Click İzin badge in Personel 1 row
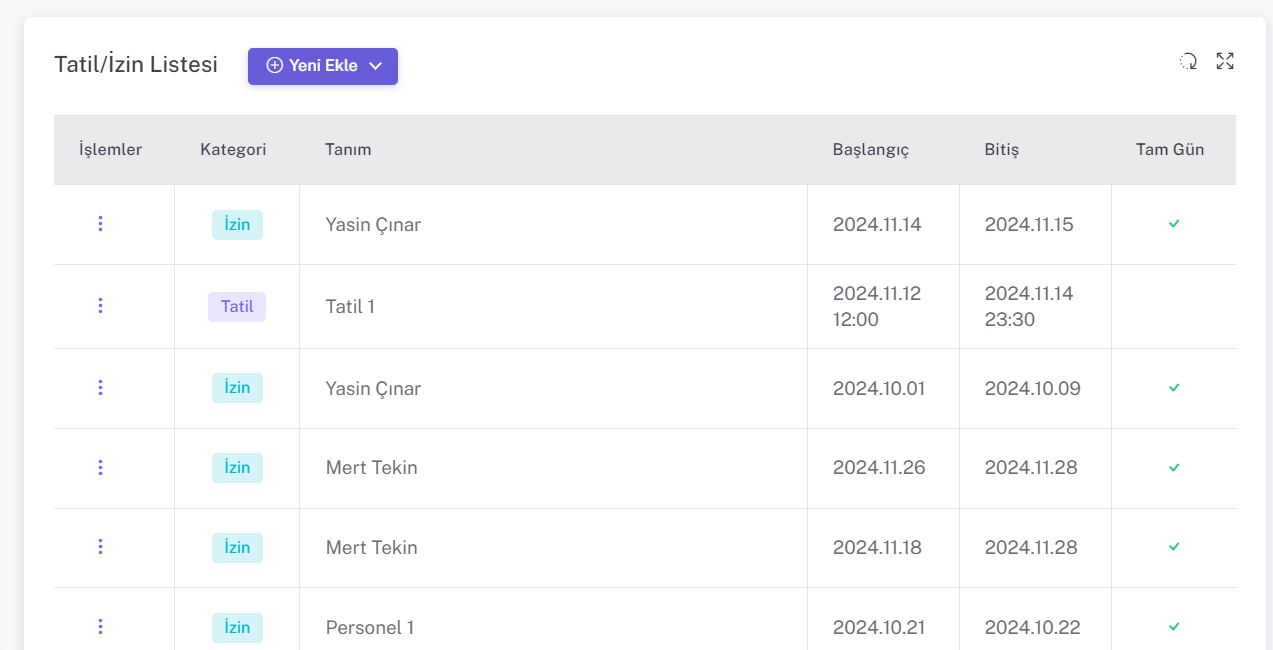 [237, 627]
